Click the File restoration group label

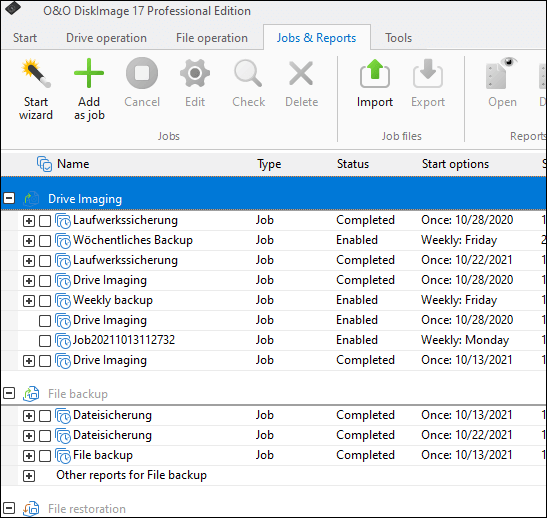tap(87, 509)
